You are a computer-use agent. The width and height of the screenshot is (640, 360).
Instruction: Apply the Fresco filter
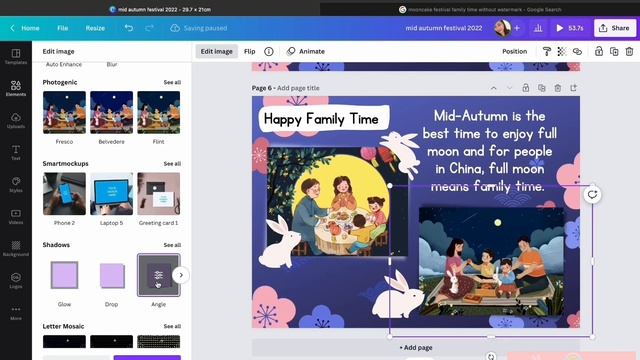(x=64, y=112)
